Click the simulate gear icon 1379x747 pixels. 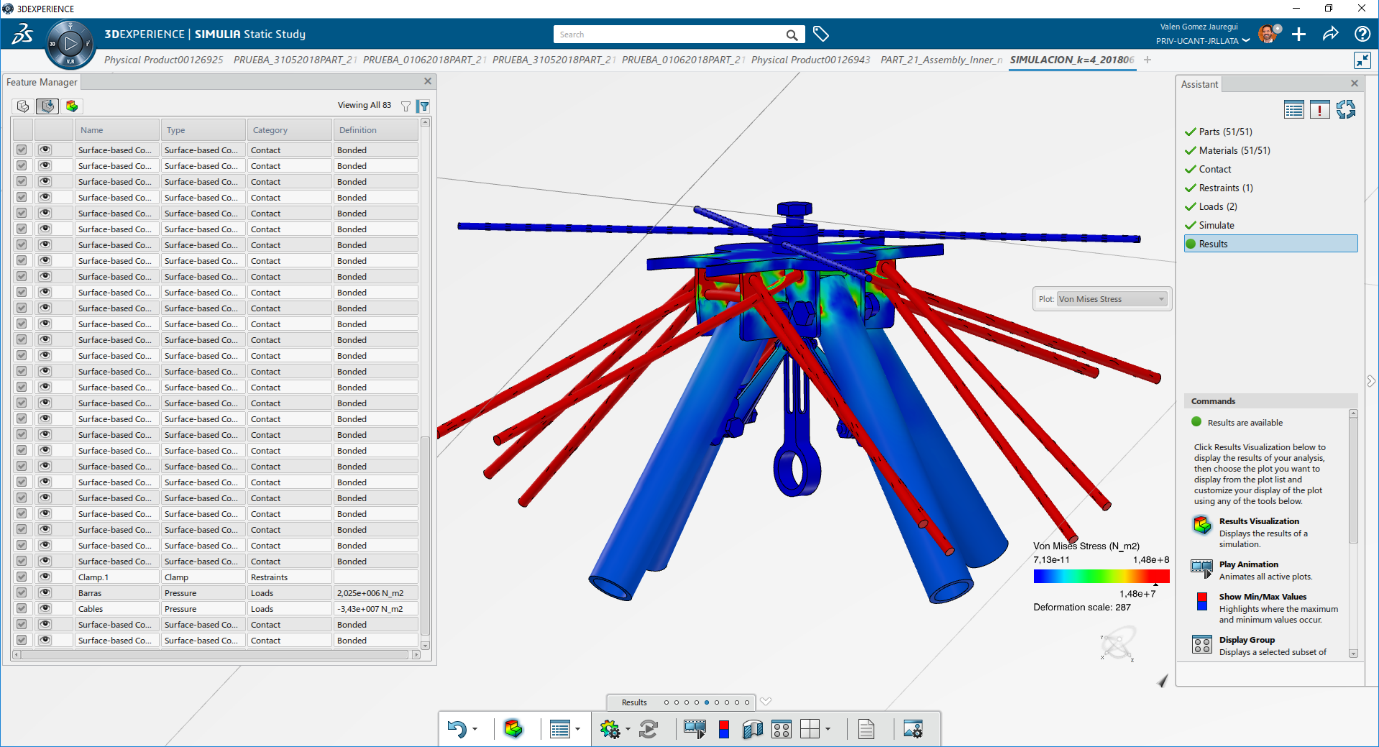[610, 729]
